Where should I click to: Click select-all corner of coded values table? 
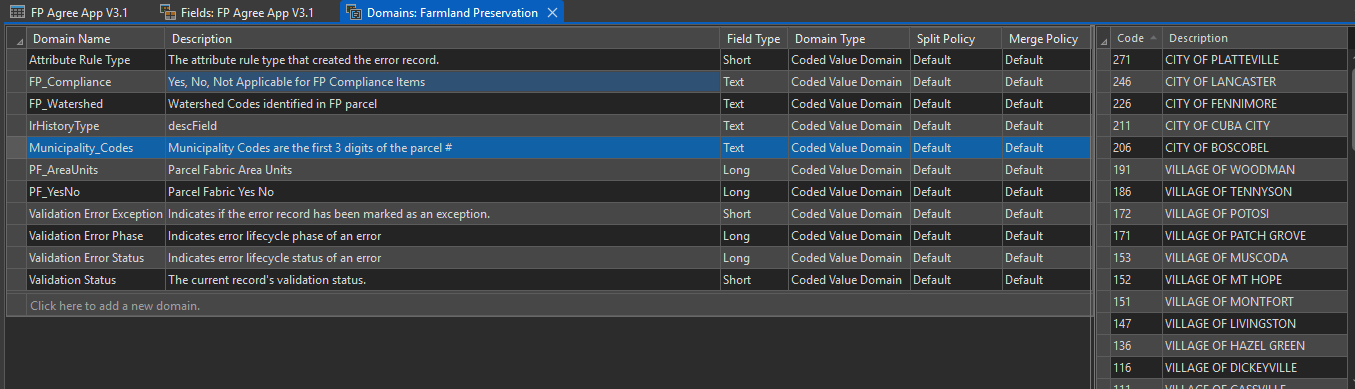tap(1104, 39)
